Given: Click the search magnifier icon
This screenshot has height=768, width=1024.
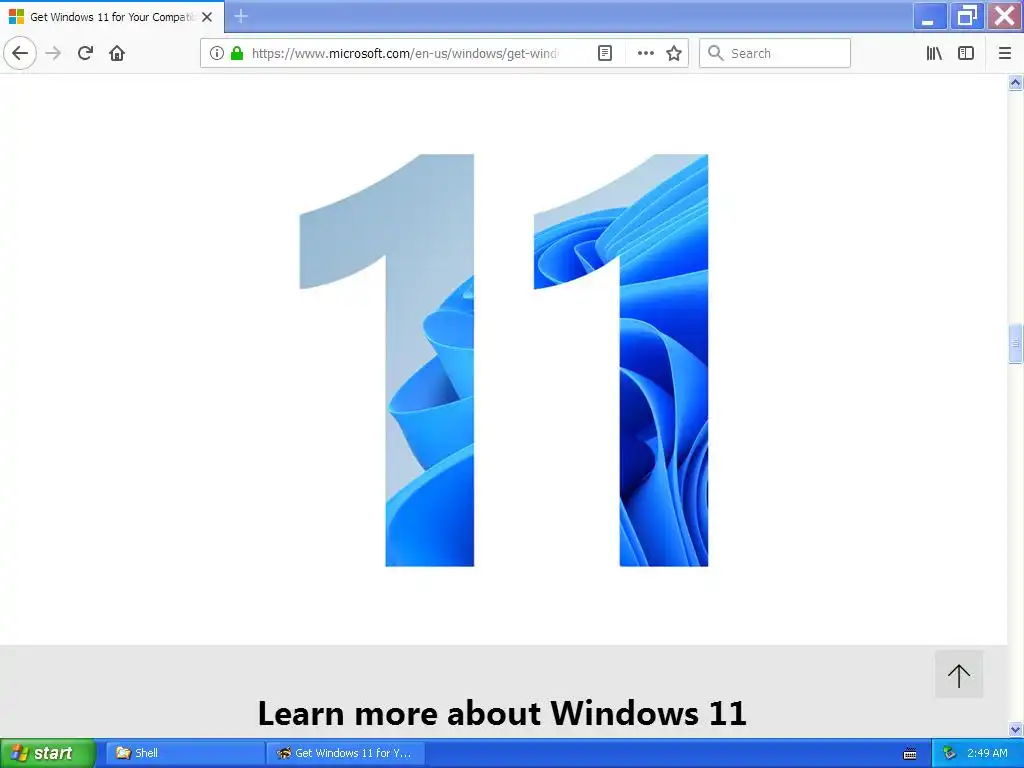Looking at the screenshot, I should click(x=716, y=53).
